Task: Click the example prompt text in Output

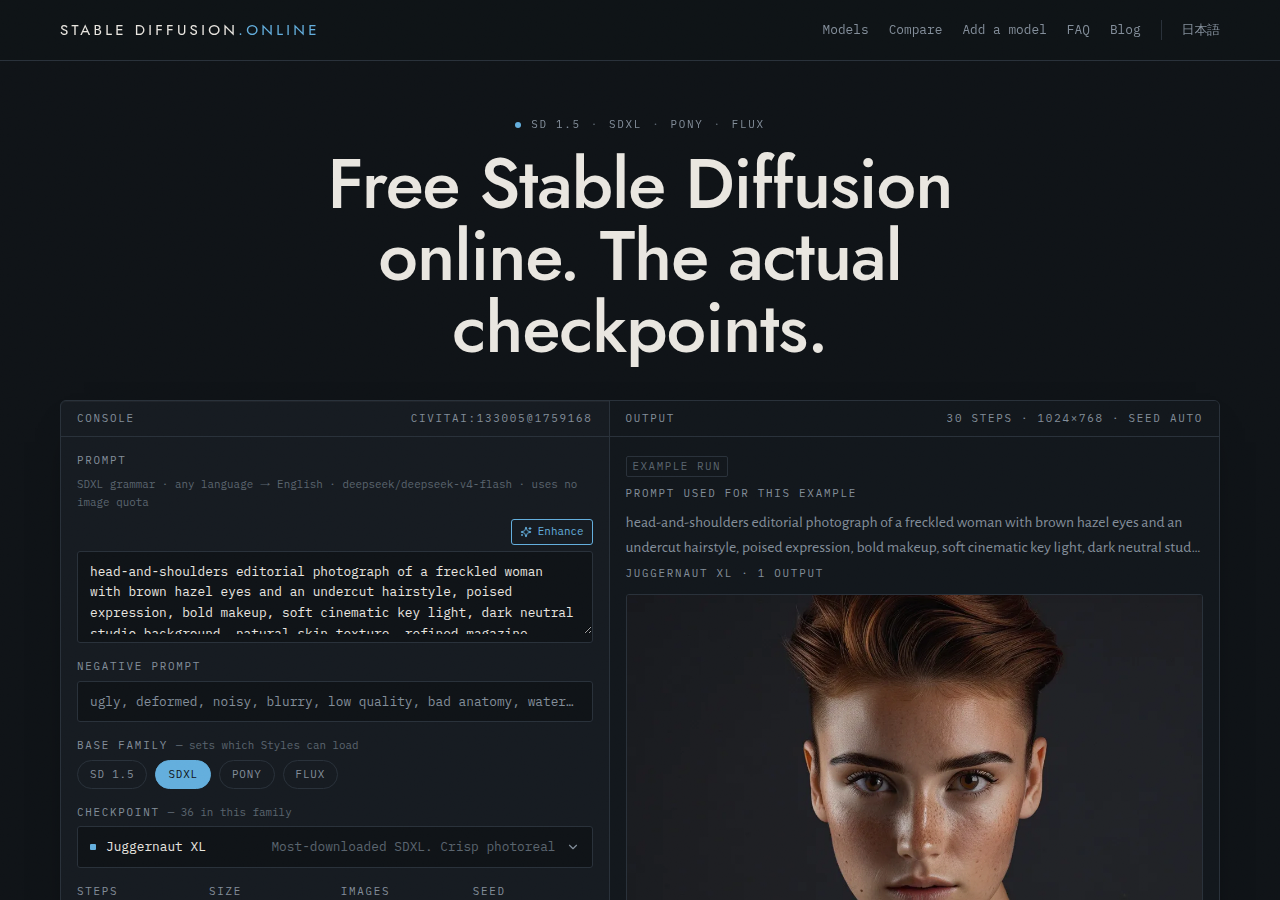Action: coord(914,535)
